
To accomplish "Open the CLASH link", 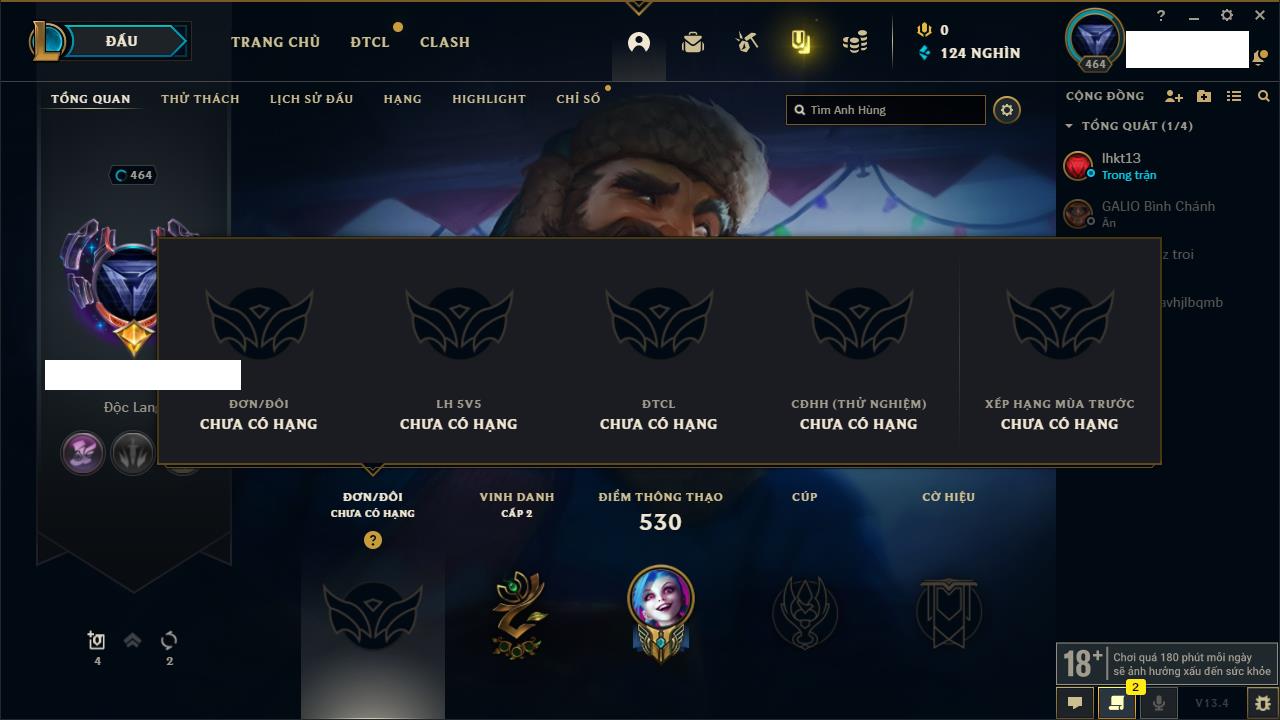I will [445, 42].
